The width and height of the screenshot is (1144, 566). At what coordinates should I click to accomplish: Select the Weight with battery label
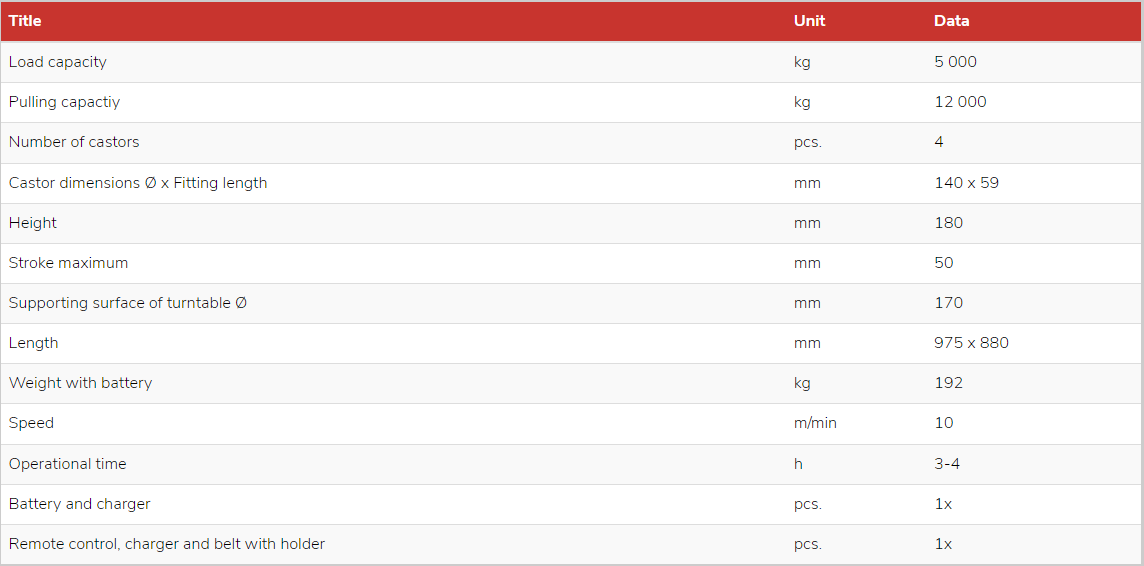click(80, 384)
